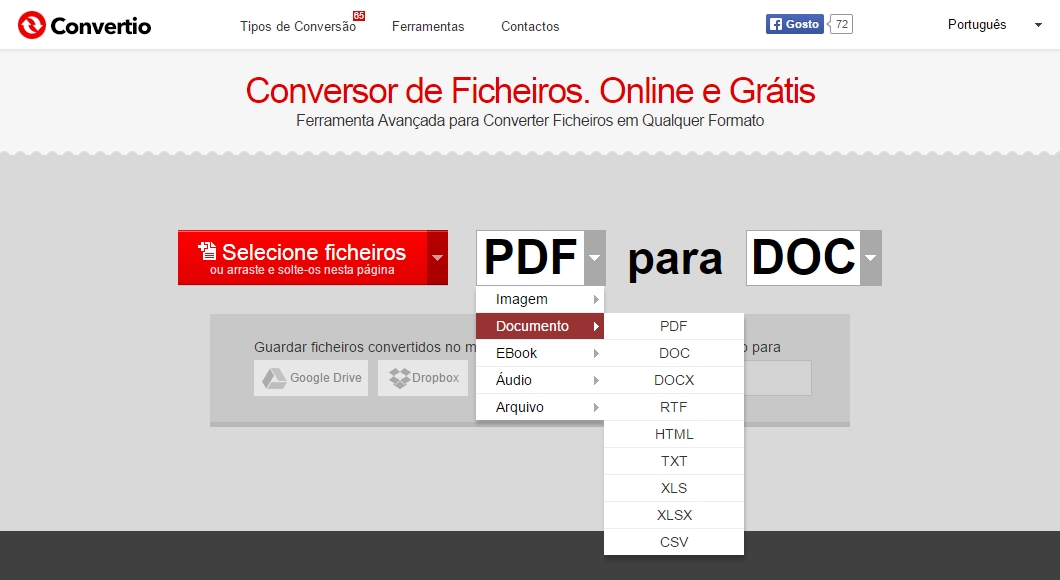Click the 72 likes counter

[x=841, y=24]
